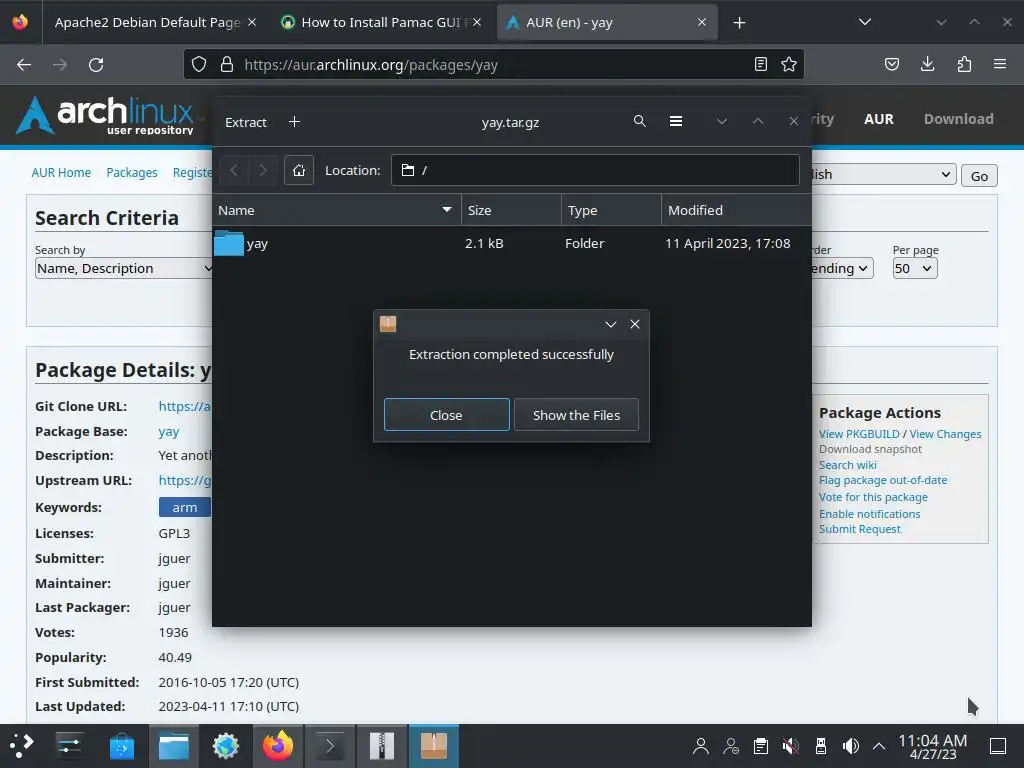Bookmark this page with the star
The image size is (1024, 768).
[x=789, y=64]
